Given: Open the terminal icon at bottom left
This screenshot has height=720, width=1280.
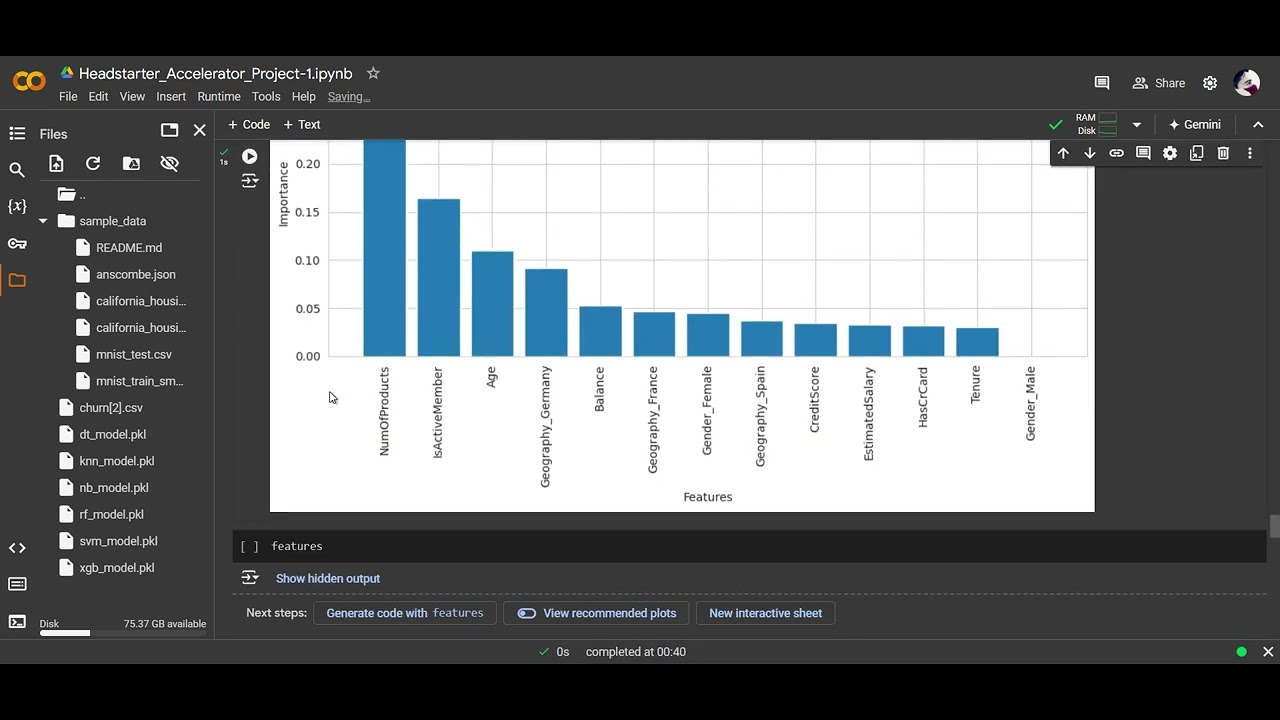Looking at the screenshot, I should click(x=17, y=621).
